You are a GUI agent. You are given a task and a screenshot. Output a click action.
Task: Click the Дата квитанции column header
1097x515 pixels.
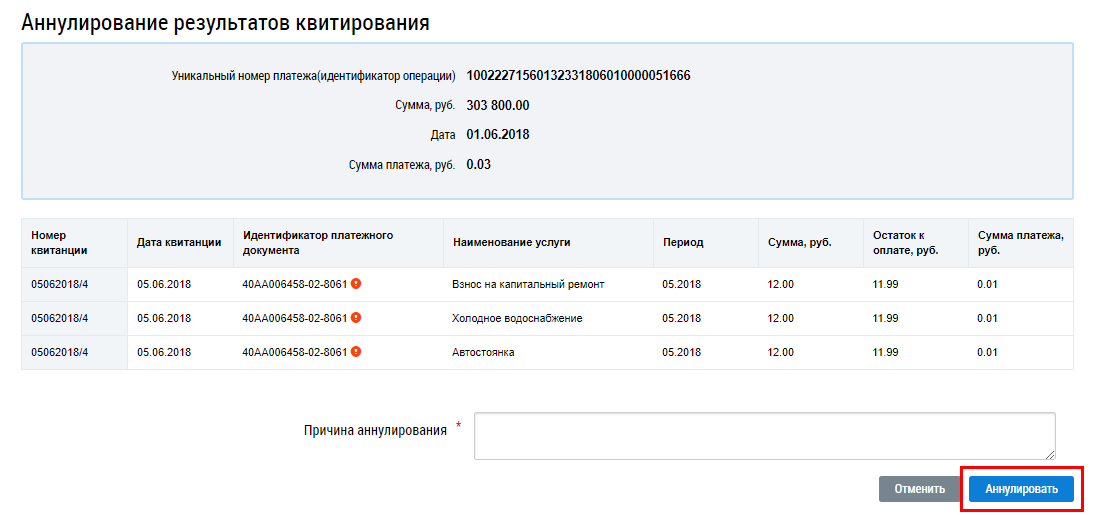[x=179, y=242]
